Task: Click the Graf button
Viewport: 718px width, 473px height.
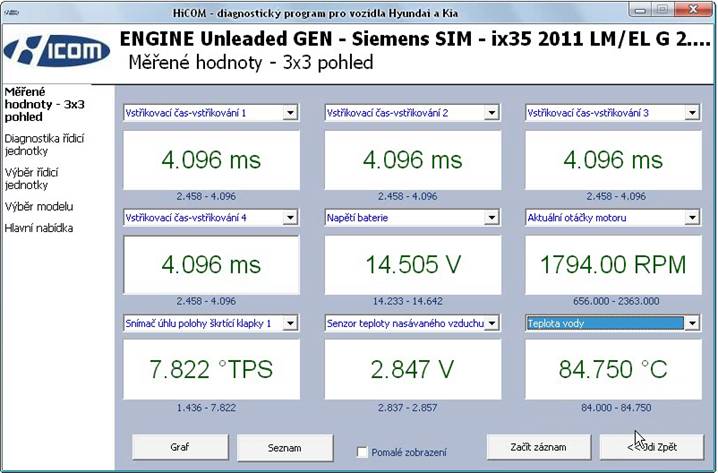Action: pyautogui.click(x=179, y=447)
